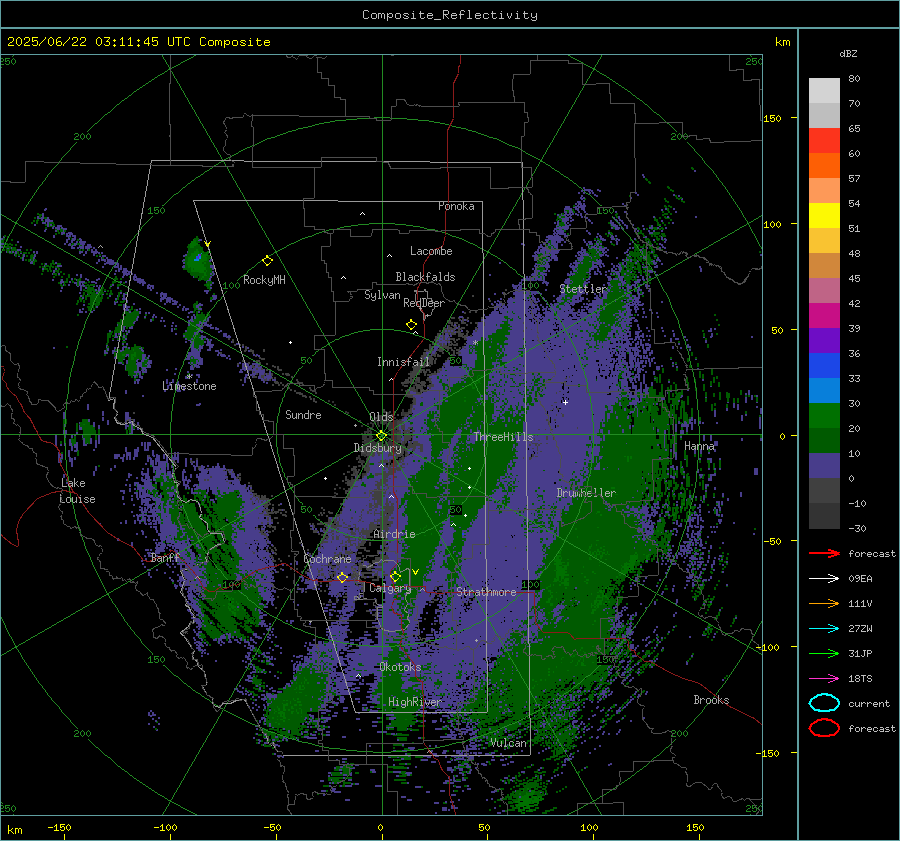Click the Strathmore town label

(x=486, y=592)
